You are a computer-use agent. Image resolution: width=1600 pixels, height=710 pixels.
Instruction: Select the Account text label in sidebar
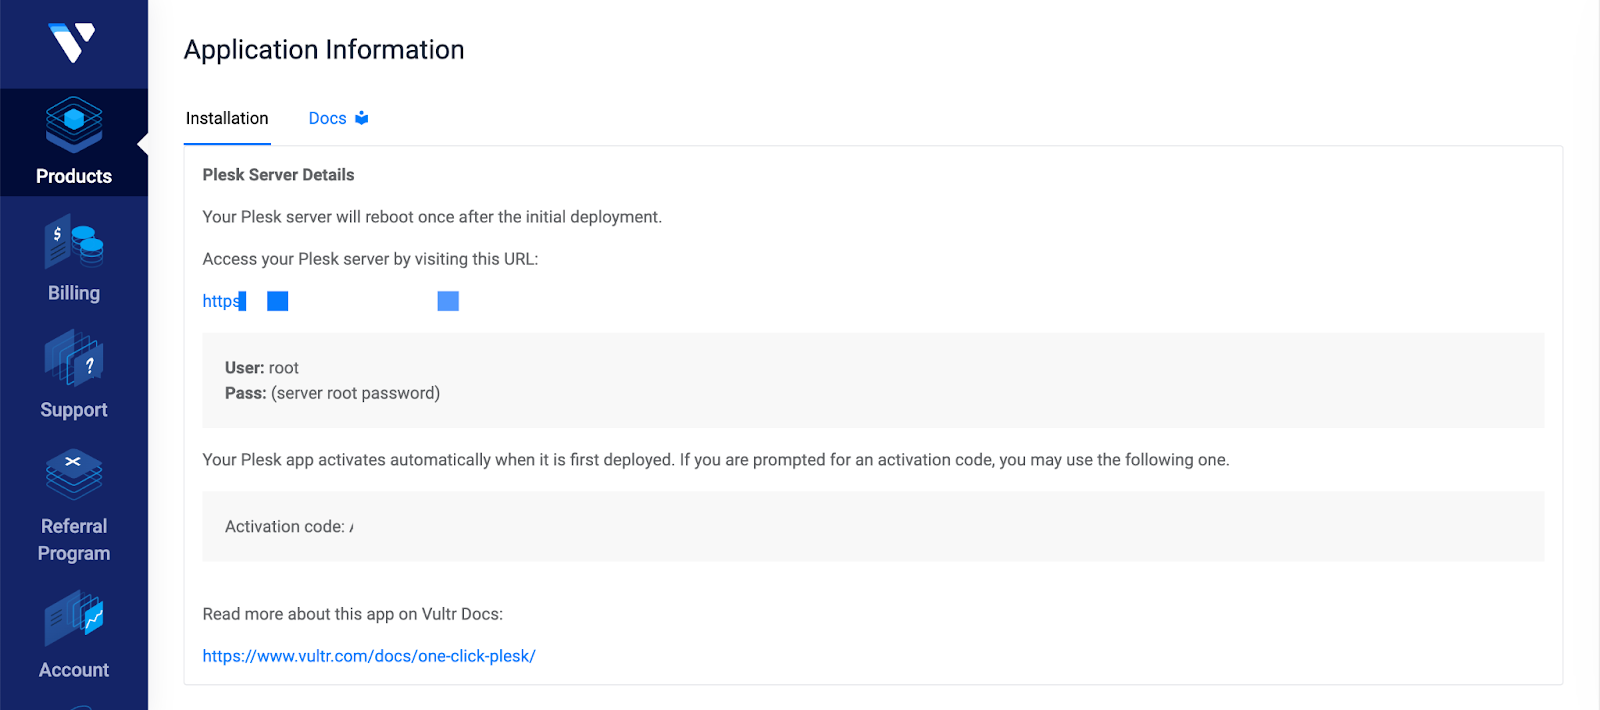tap(74, 670)
